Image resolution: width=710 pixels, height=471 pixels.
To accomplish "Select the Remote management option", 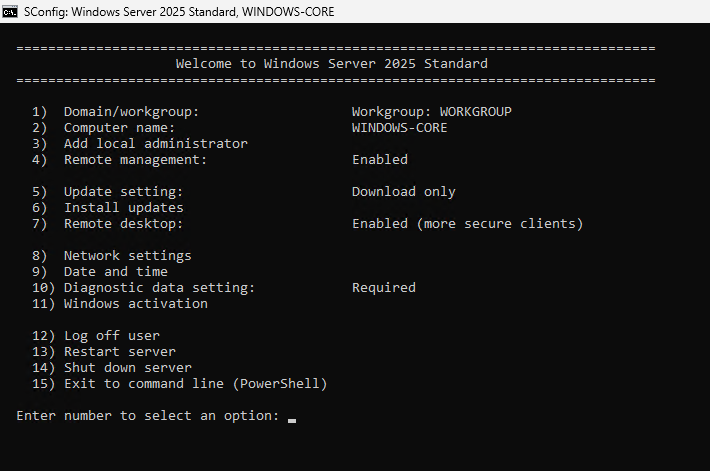I will [135, 160].
